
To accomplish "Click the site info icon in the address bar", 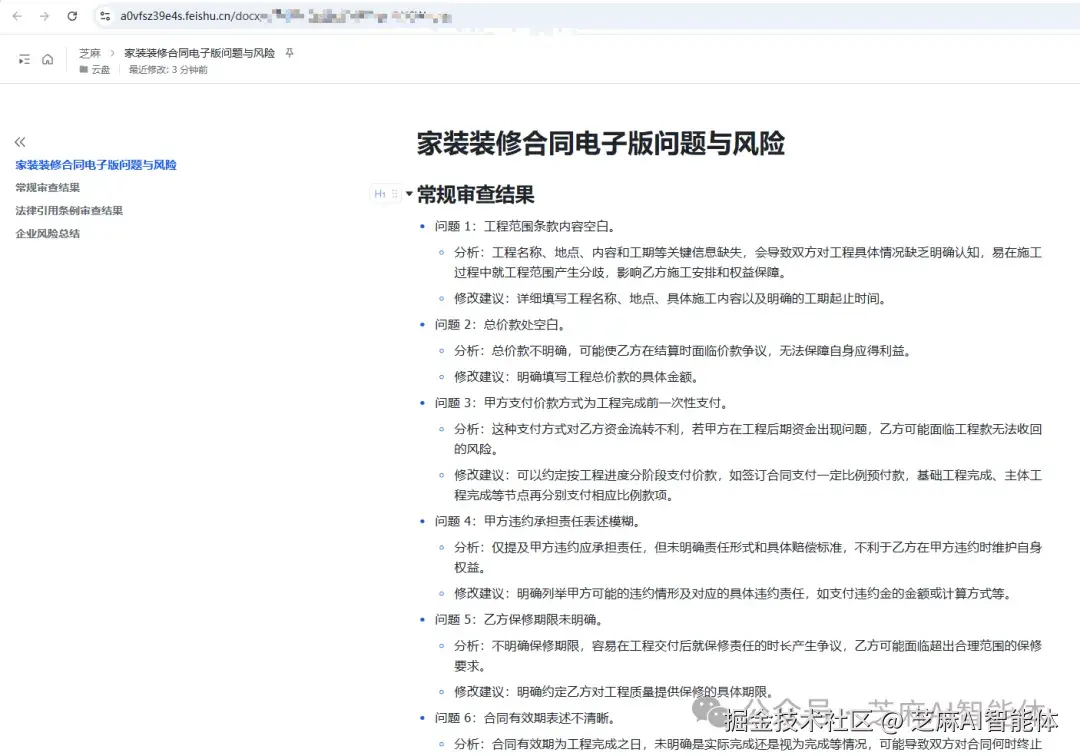I will pos(104,16).
